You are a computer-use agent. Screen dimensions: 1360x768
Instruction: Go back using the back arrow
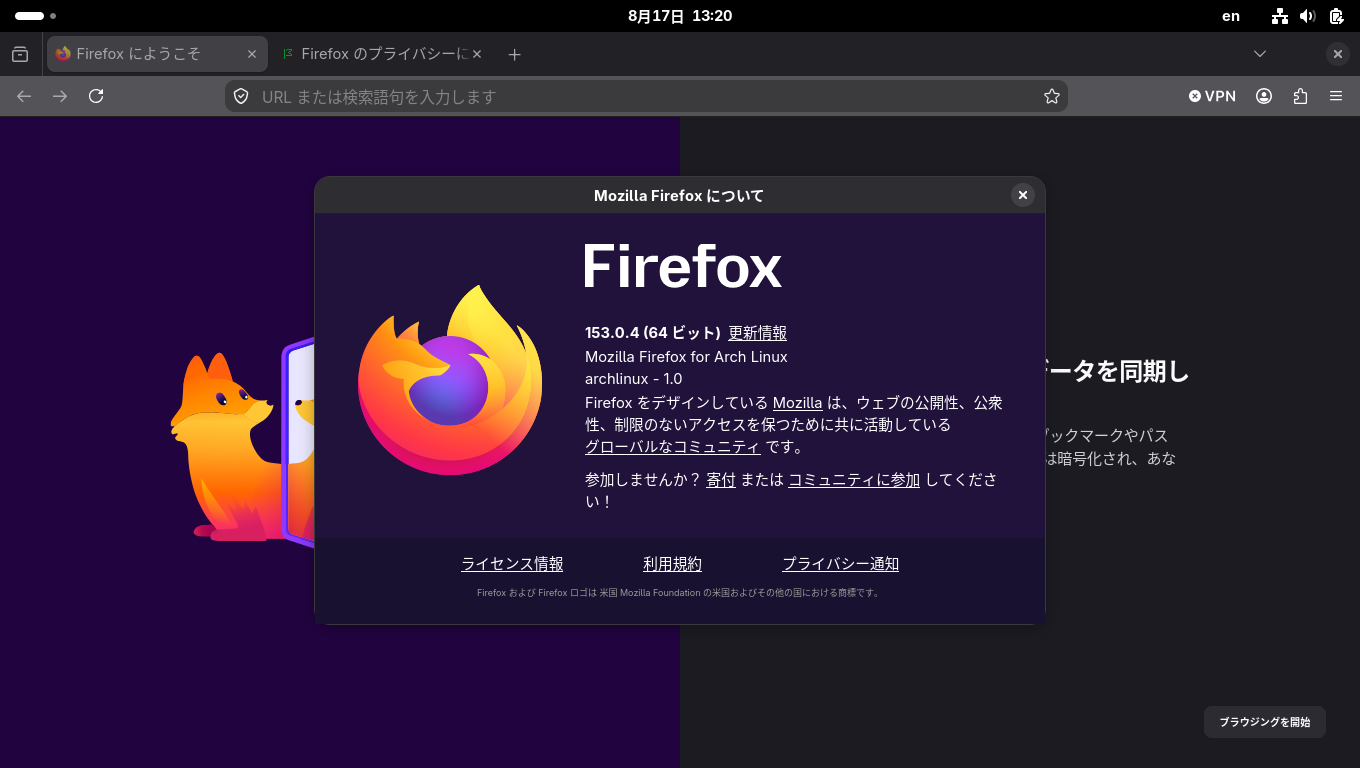24,96
